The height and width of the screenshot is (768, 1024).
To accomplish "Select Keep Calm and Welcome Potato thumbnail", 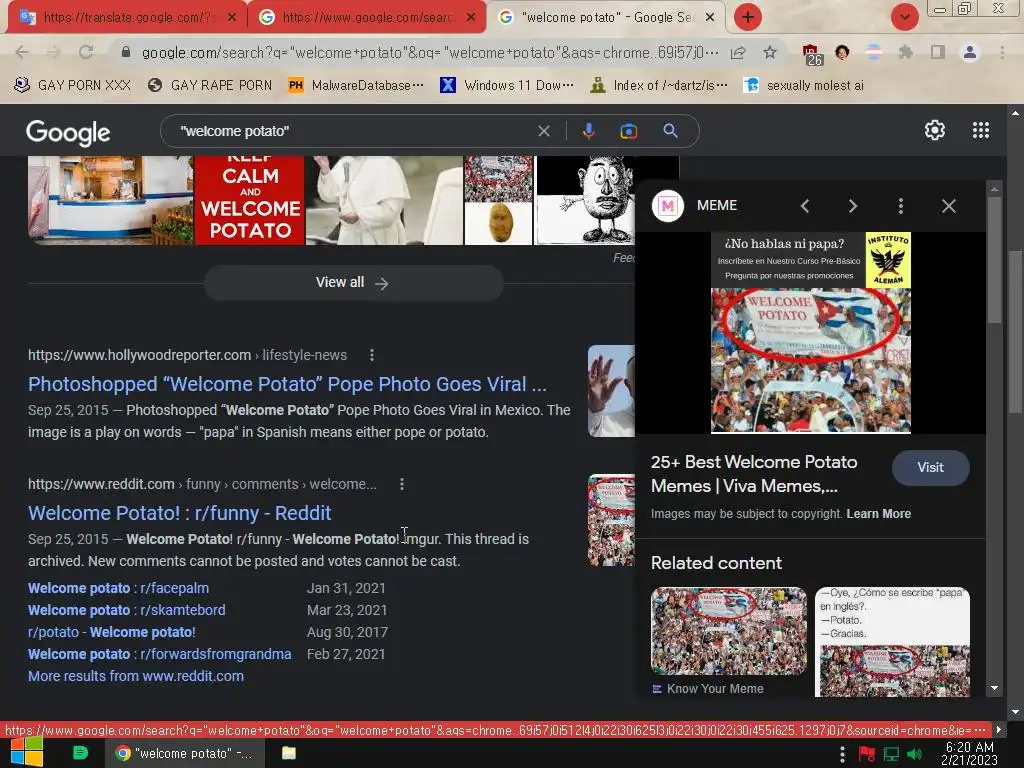I will pyautogui.click(x=249, y=200).
